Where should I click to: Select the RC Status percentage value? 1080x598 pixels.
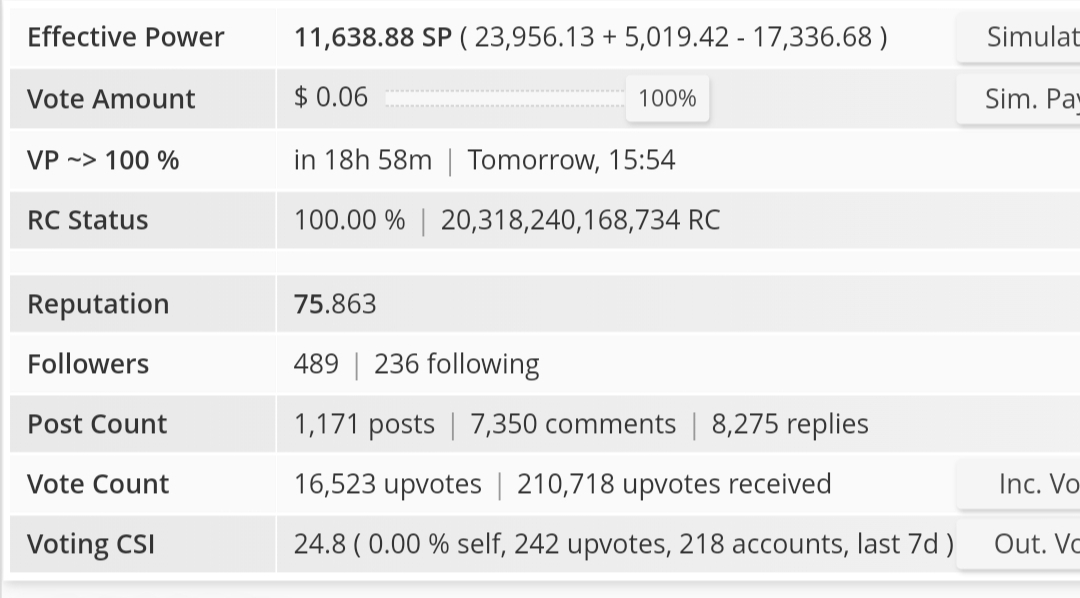pos(350,220)
